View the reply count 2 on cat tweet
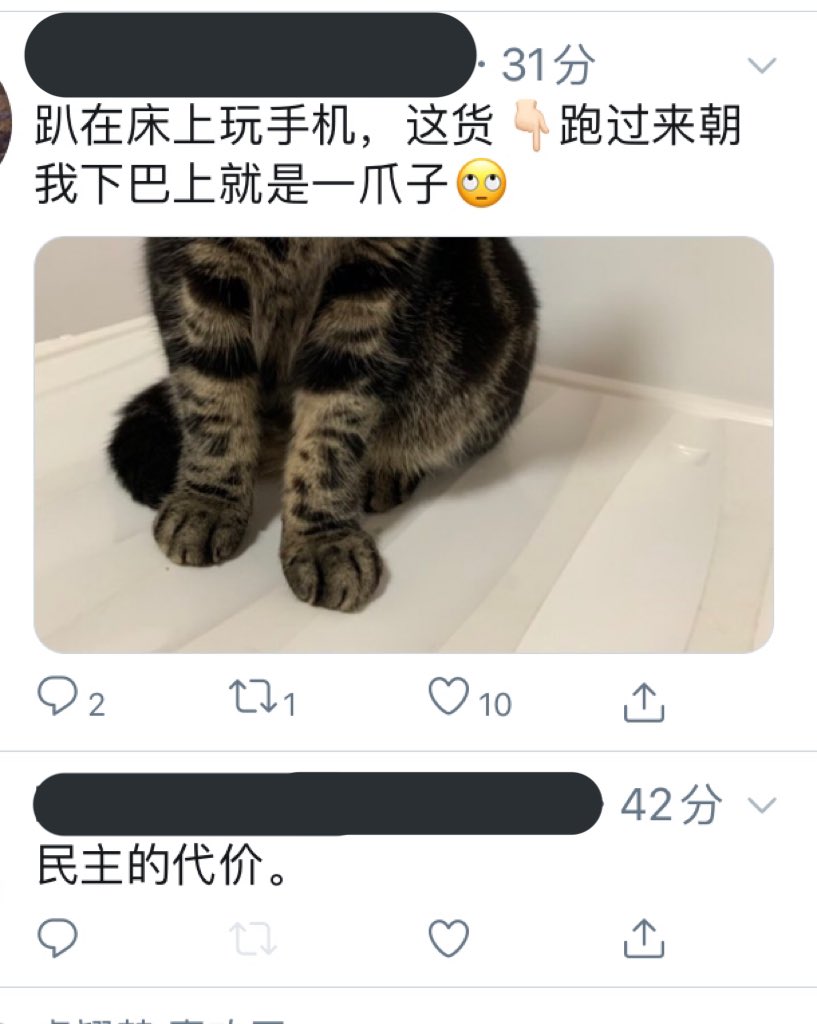Viewport: 817px width, 1024px height. point(97,705)
